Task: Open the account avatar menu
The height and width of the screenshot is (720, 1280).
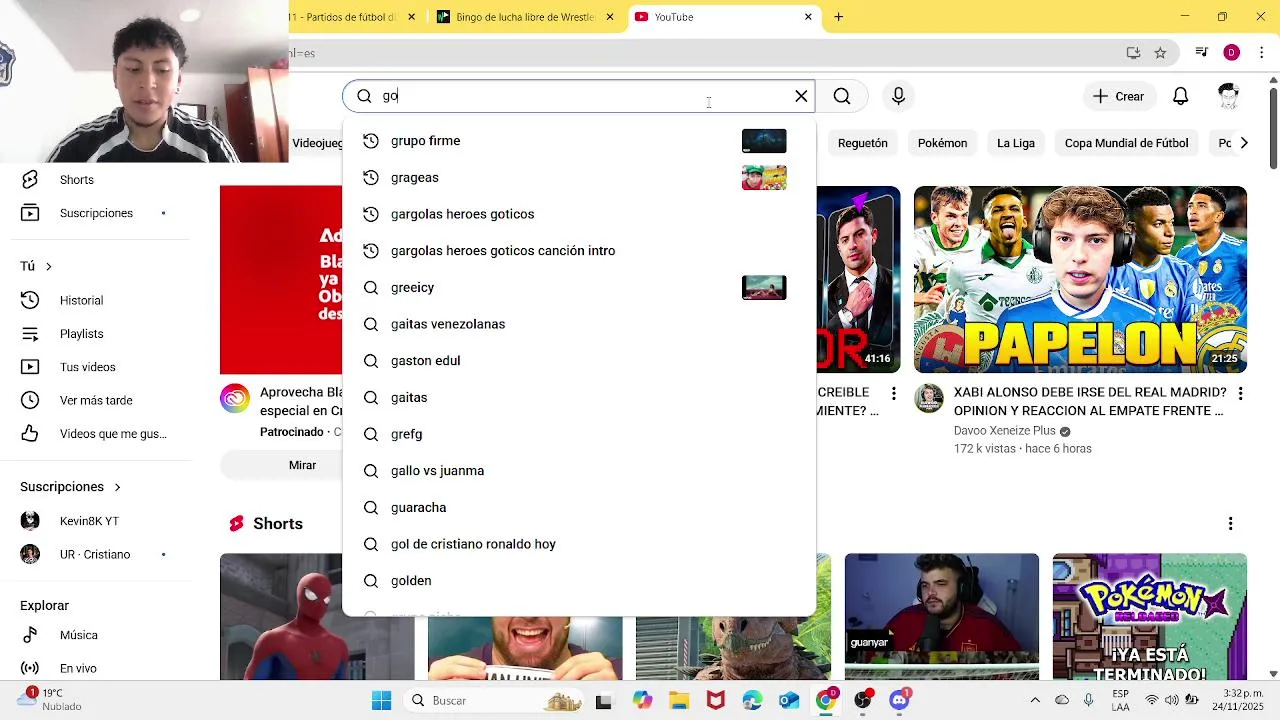Action: 1229,96
